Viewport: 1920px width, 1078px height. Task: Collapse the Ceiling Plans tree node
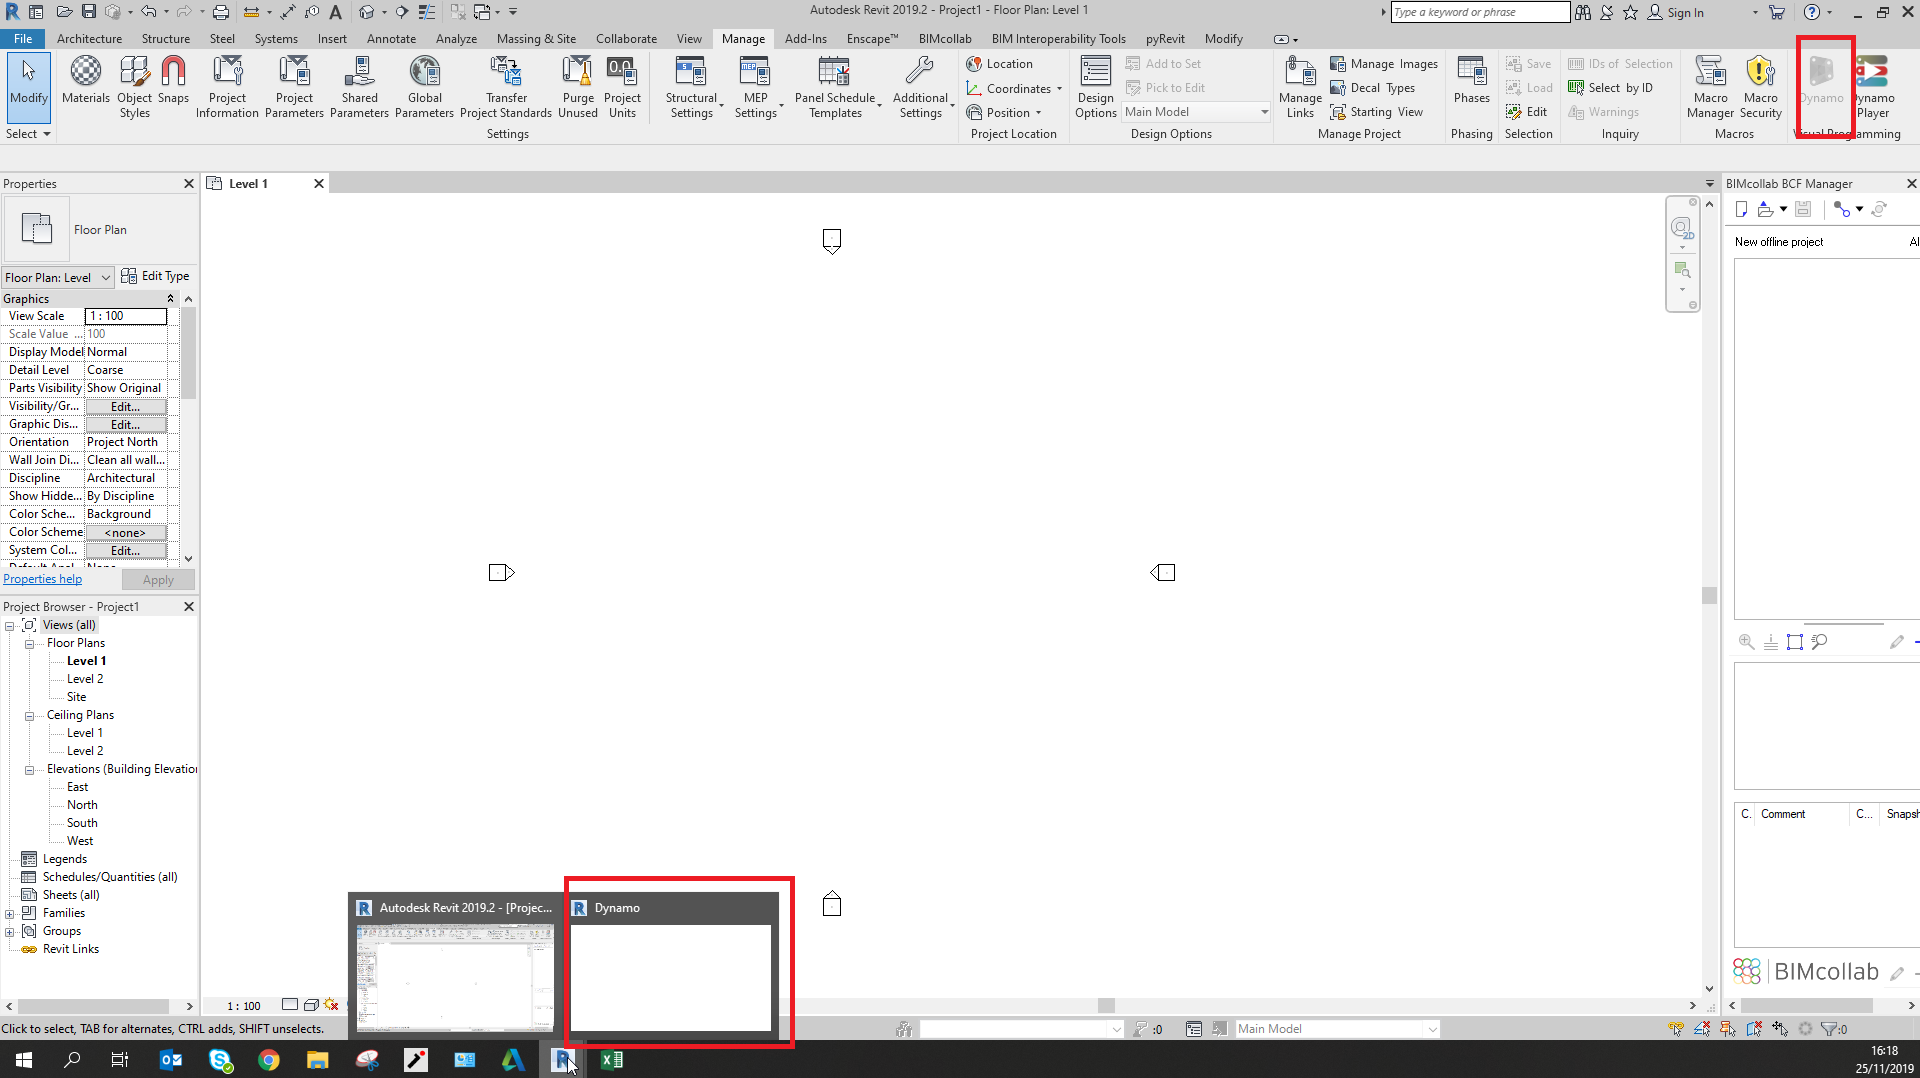click(29, 715)
